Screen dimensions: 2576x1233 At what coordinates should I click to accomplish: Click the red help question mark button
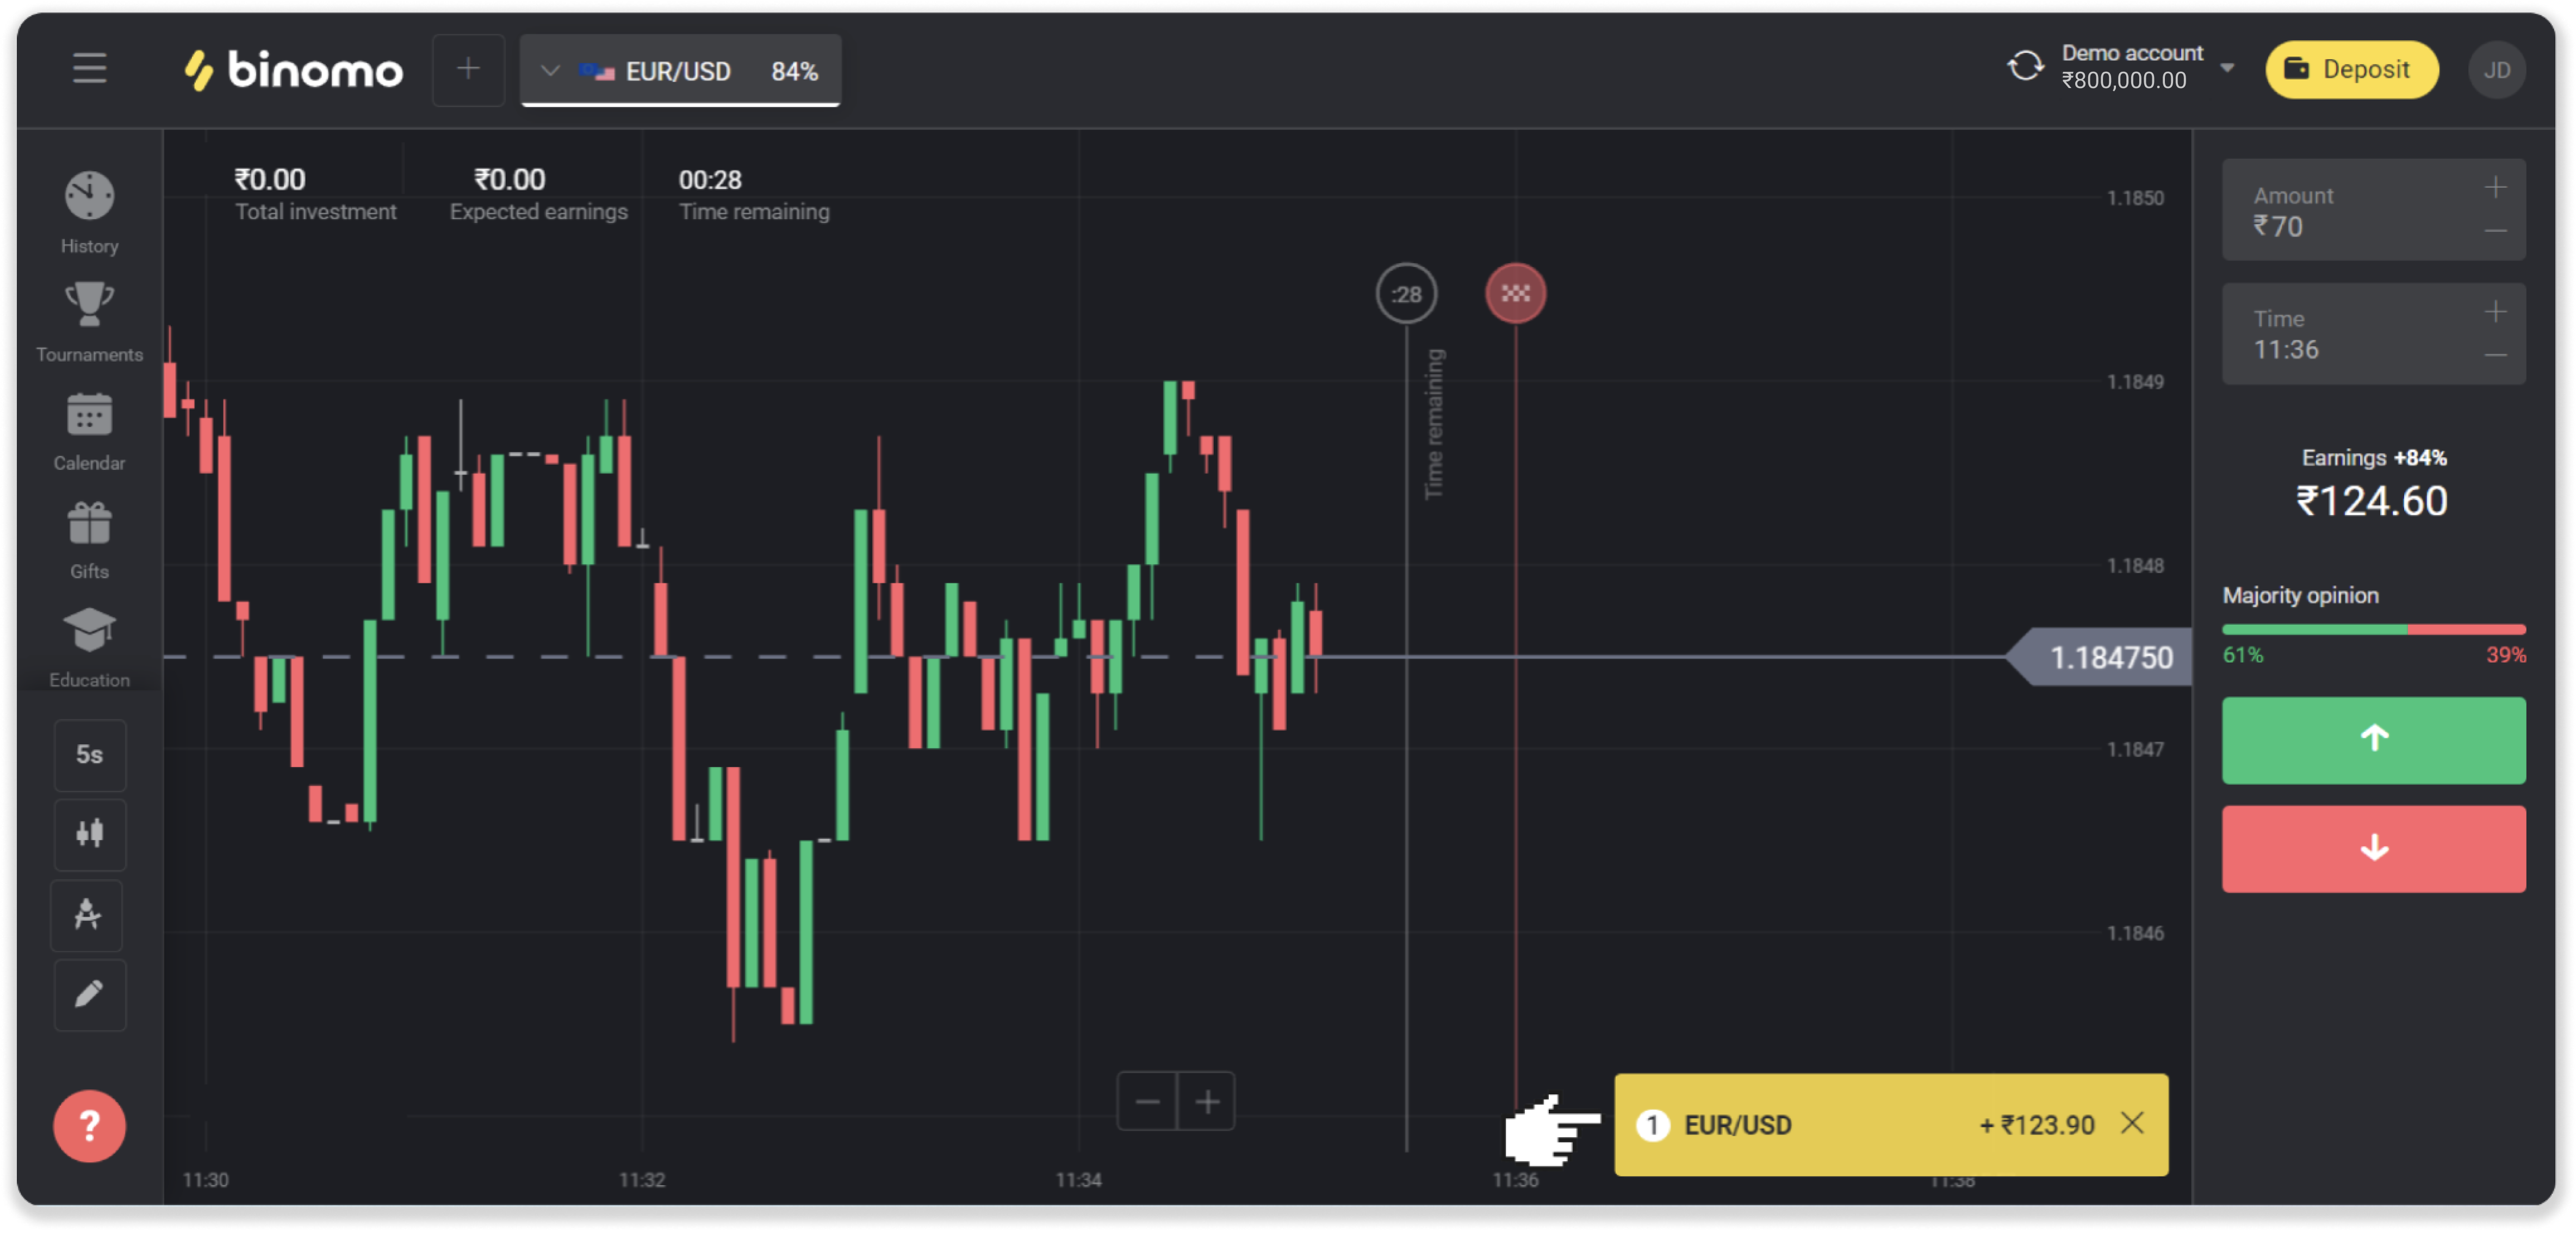(89, 1126)
